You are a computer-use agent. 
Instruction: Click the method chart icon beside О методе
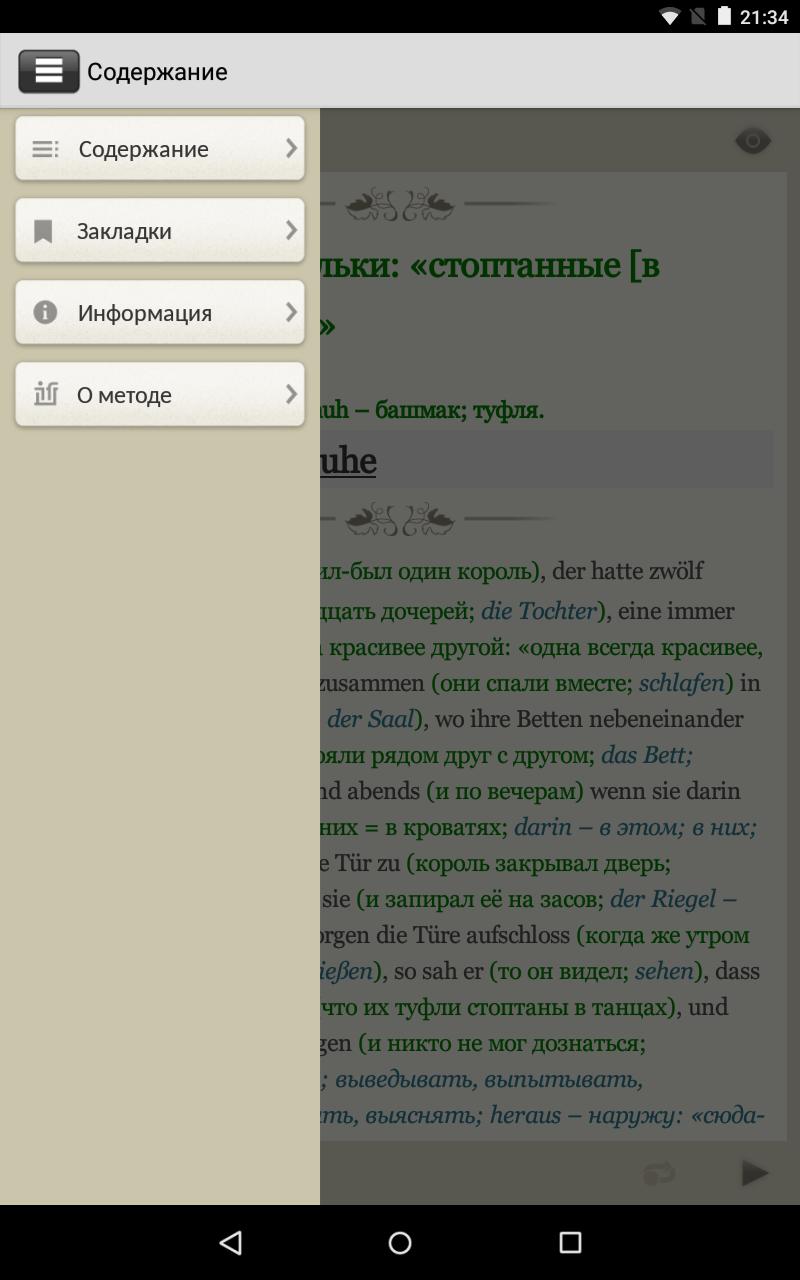coord(45,394)
